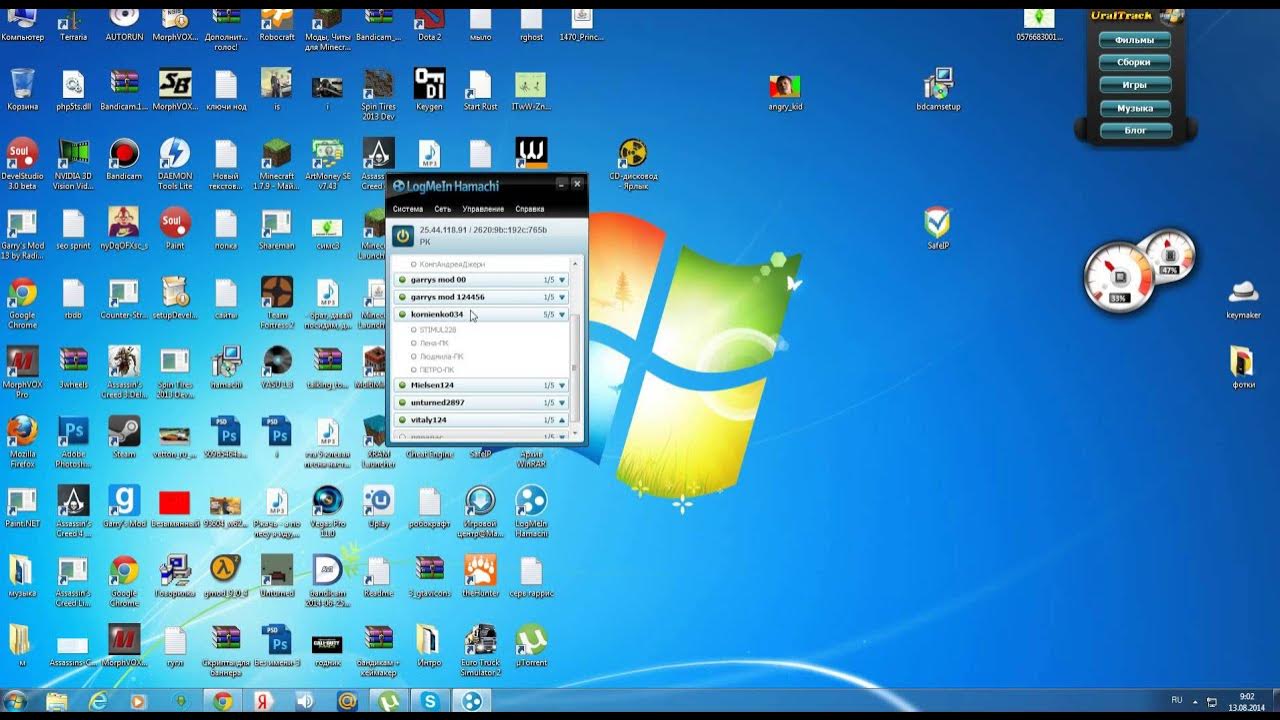
Task: Select the ArtMoney SE v7.43 icon
Action: pyautogui.click(x=327, y=163)
